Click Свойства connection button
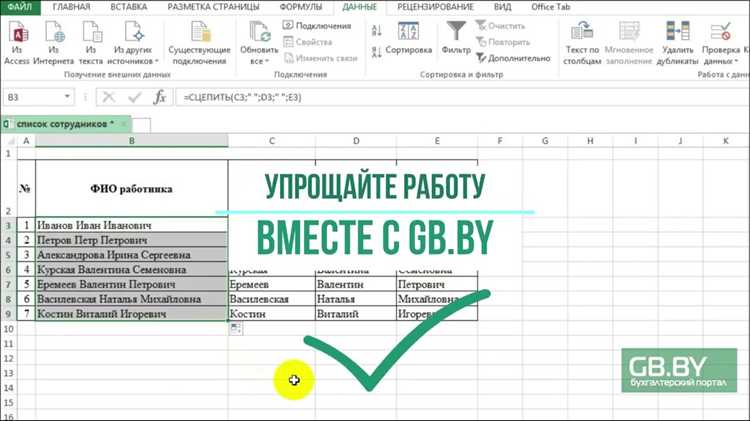 click(x=308, y=42)
